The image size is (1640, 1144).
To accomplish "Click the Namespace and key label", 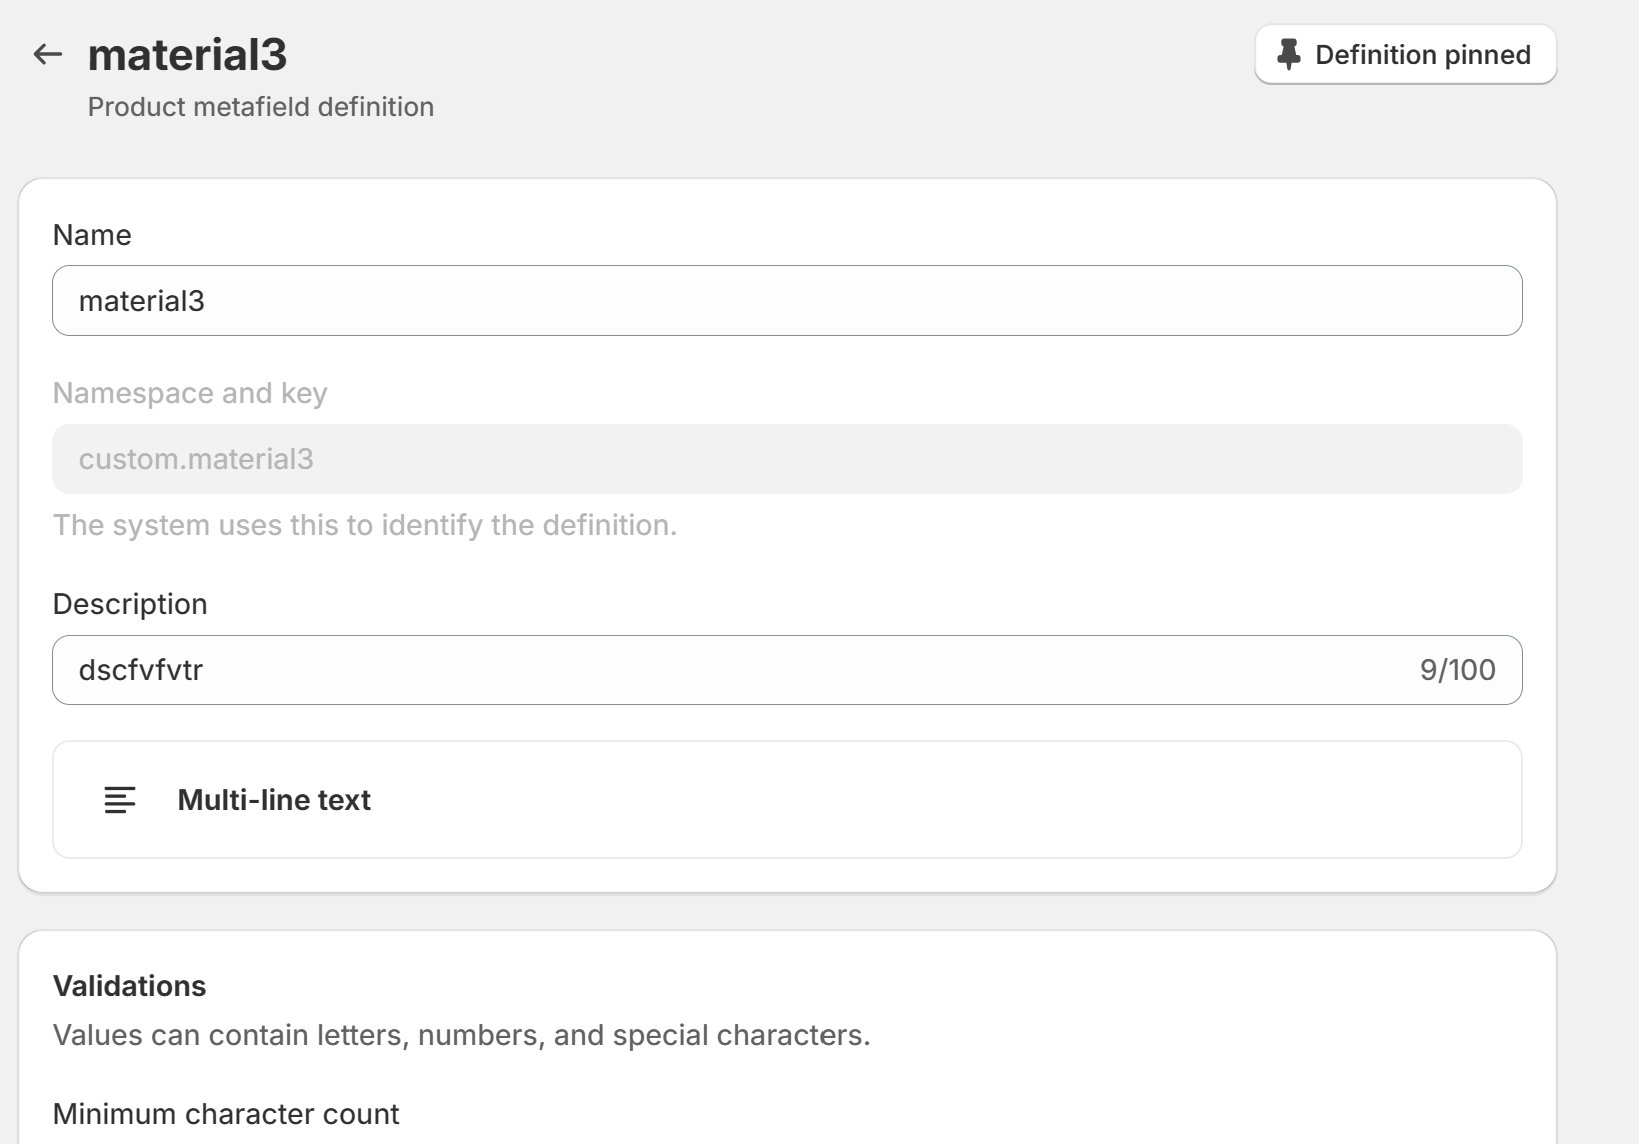I will [x=190, y=393].
